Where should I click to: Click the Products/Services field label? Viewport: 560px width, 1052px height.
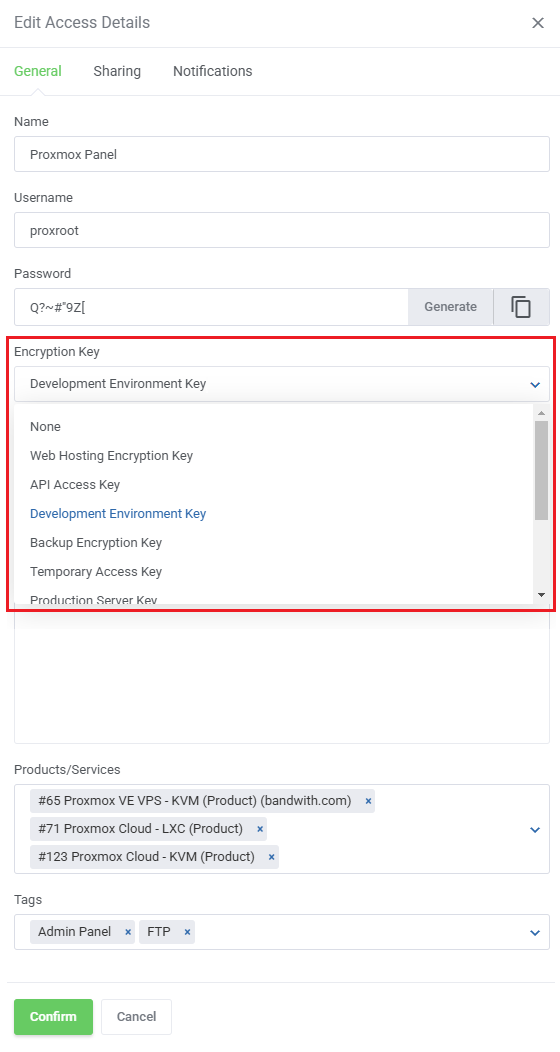pyautogui.click(x=67, y=770)
